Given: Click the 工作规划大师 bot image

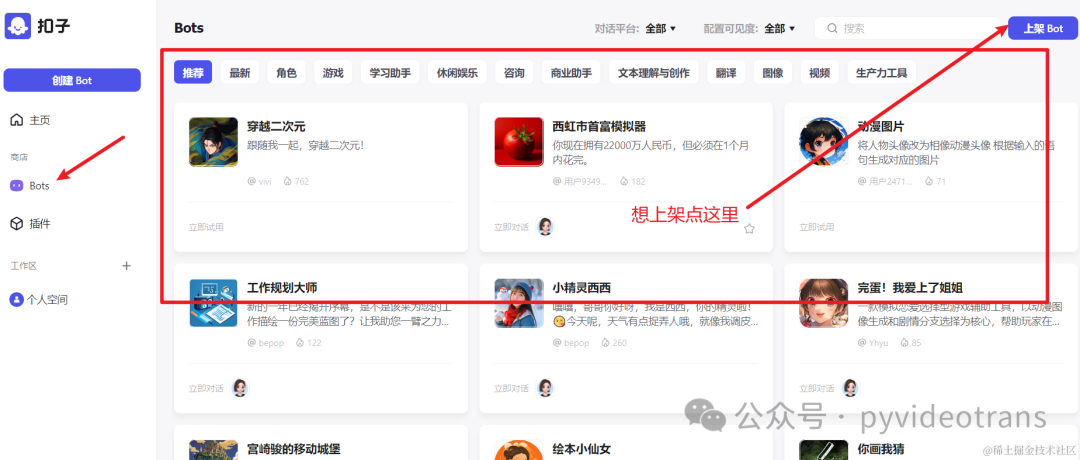Looking at the screenshot, I should click(x=214, y=303).
